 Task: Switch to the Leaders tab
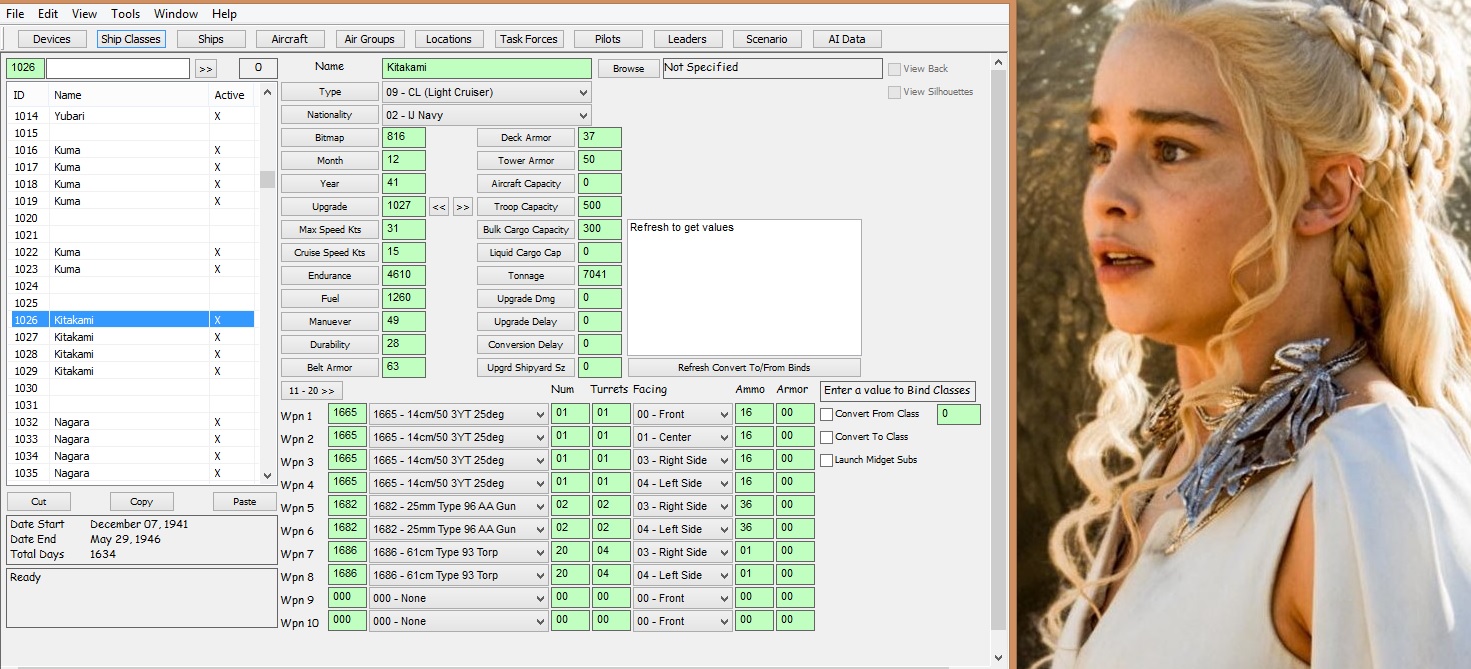688,39
